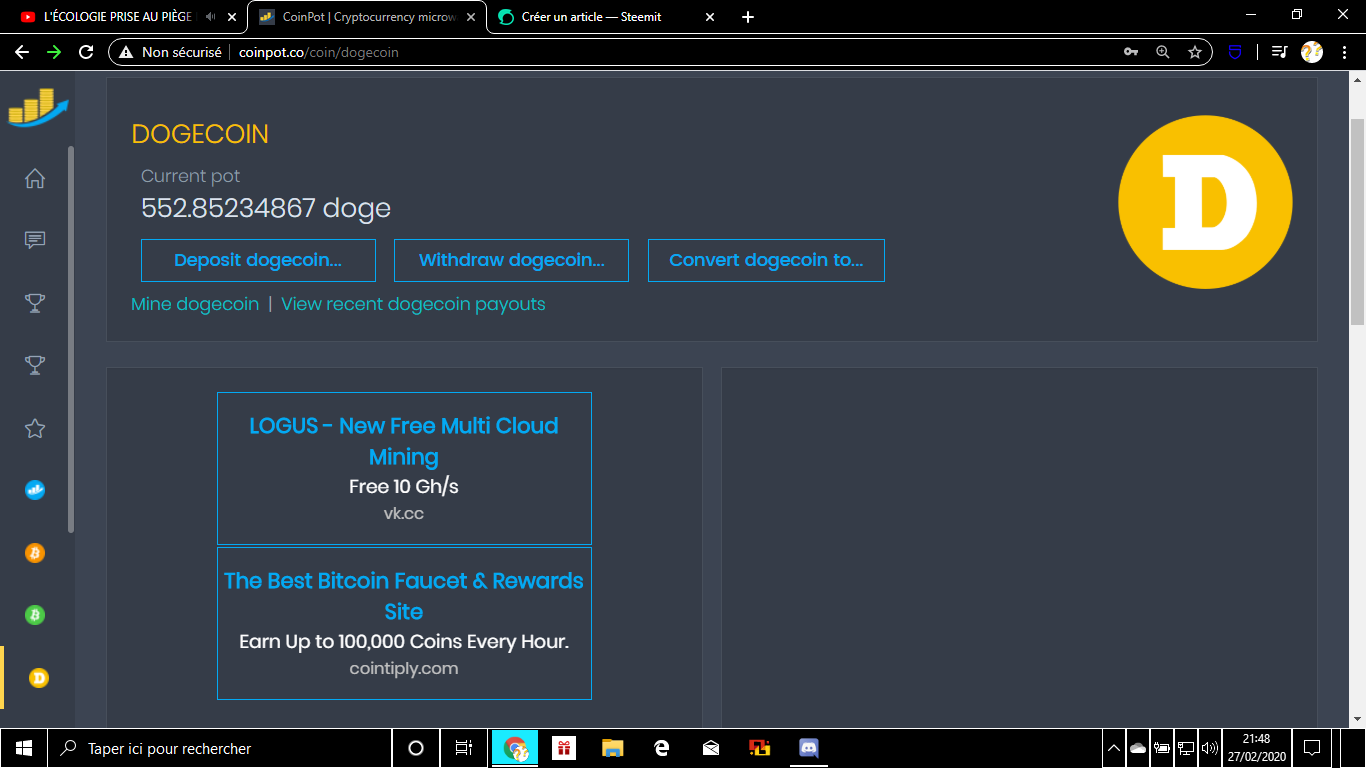Click the second trophy icon in sidebar

pos(35,366)
